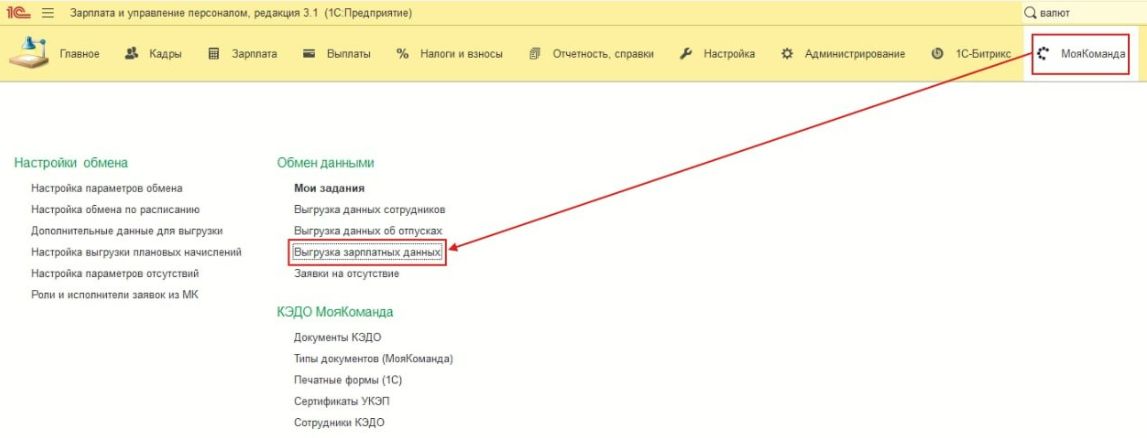Viewport: 1147px width, 438px height.
Task: Switch to the 1С-Битрикс section
Action: 970,54
